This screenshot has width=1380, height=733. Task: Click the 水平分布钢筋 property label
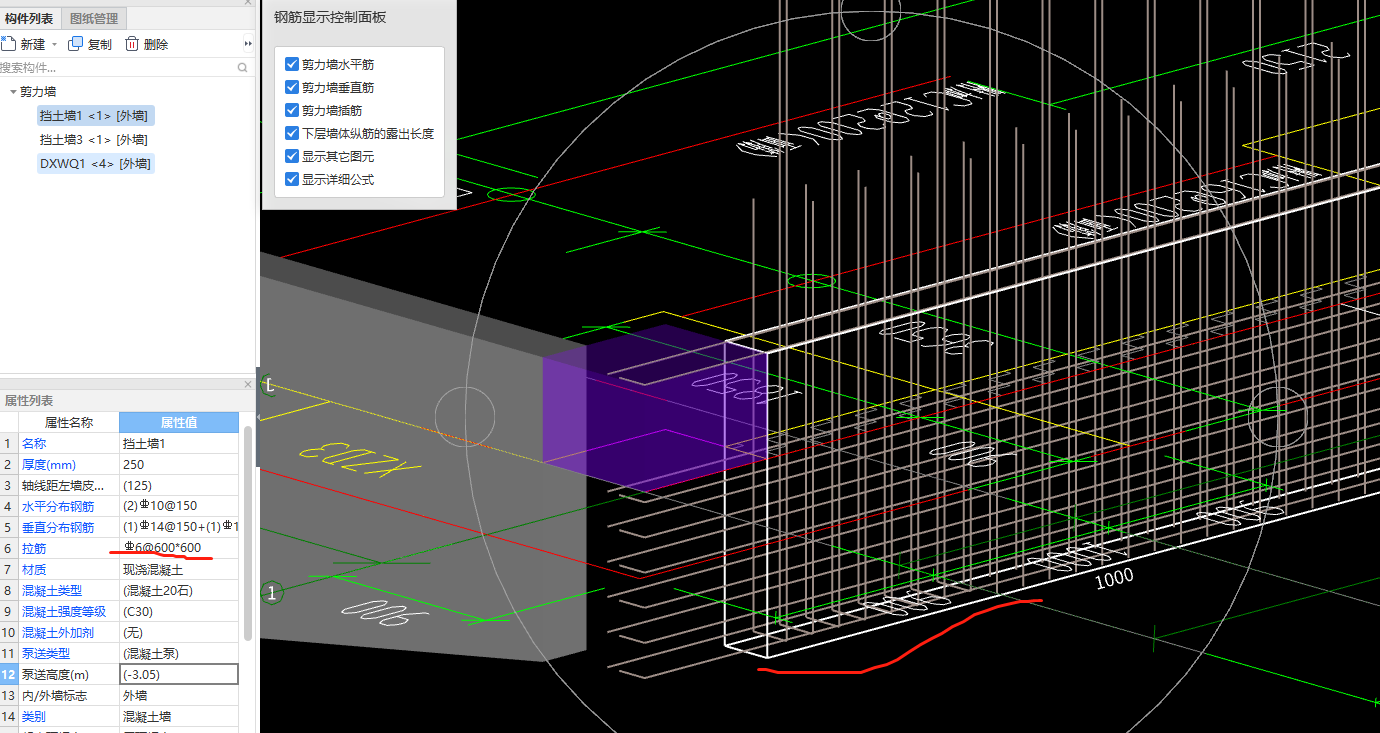coord(58,507)
